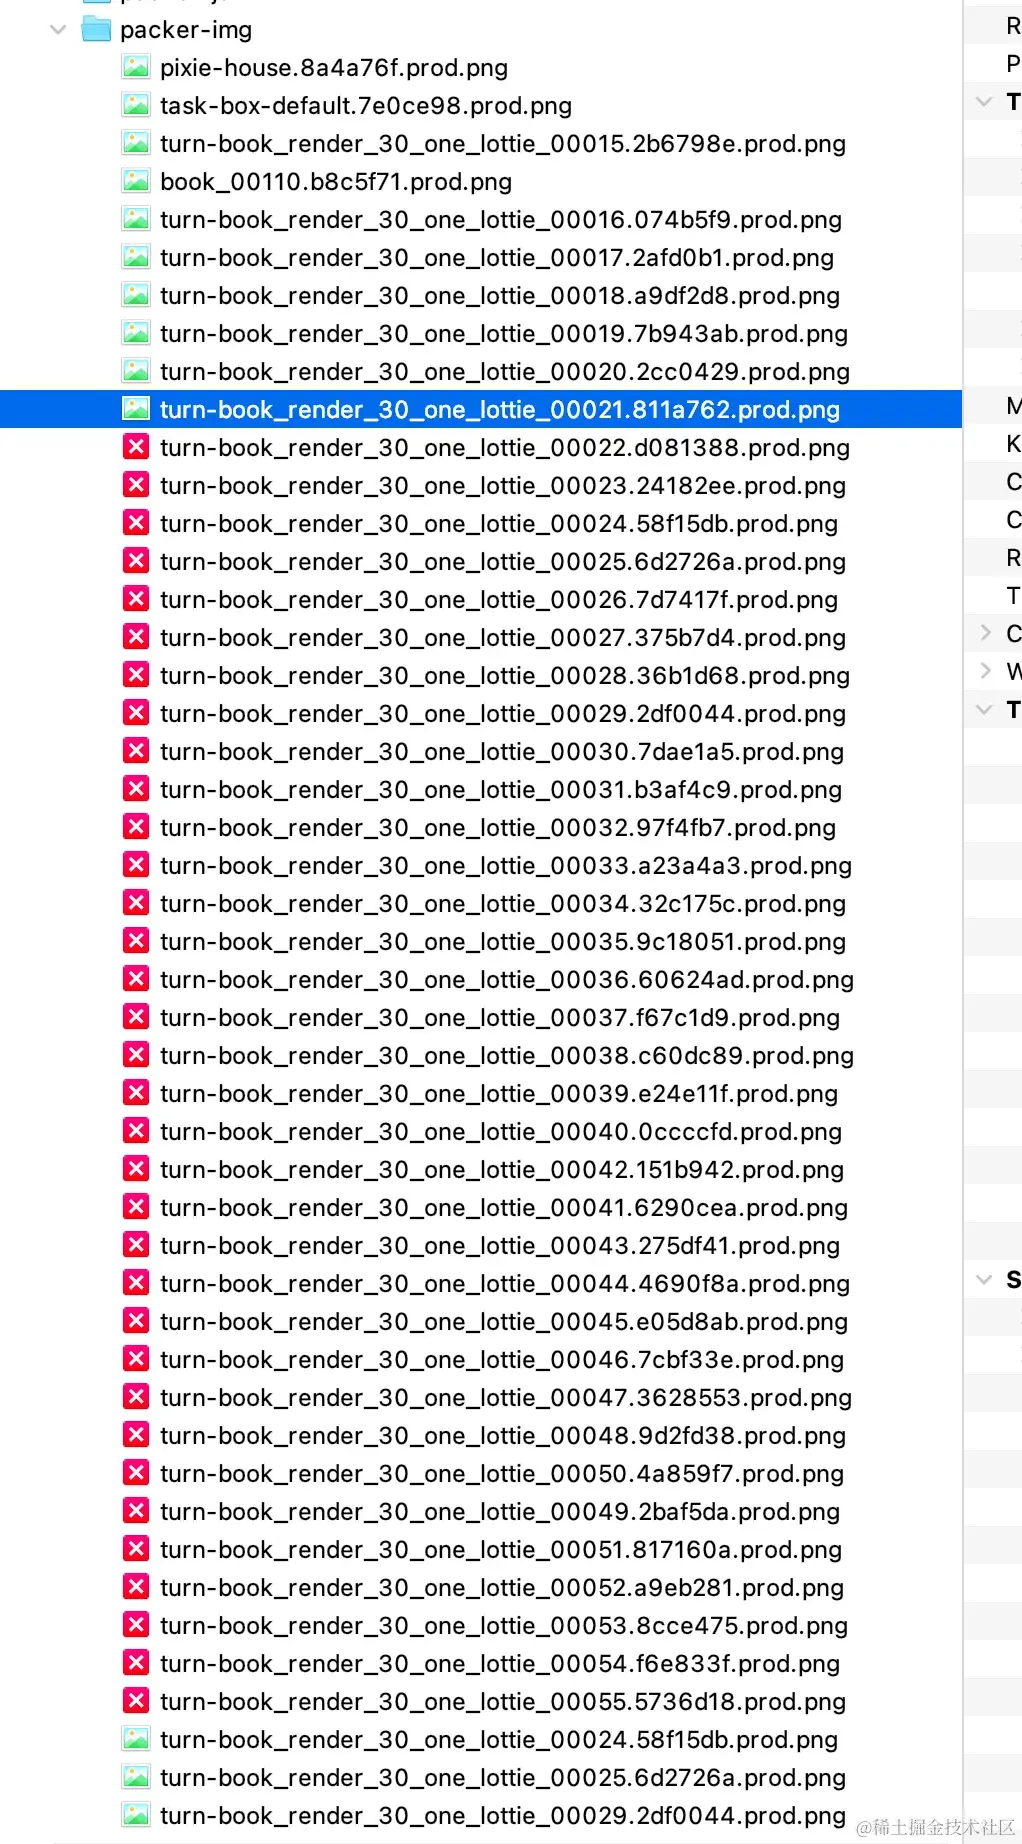Select file turn-book_render_30_one_lottie_00027.375b7d4.prod.png
The height and width of the screenshot is (1844, 1022).
click(x=503, y=638)
